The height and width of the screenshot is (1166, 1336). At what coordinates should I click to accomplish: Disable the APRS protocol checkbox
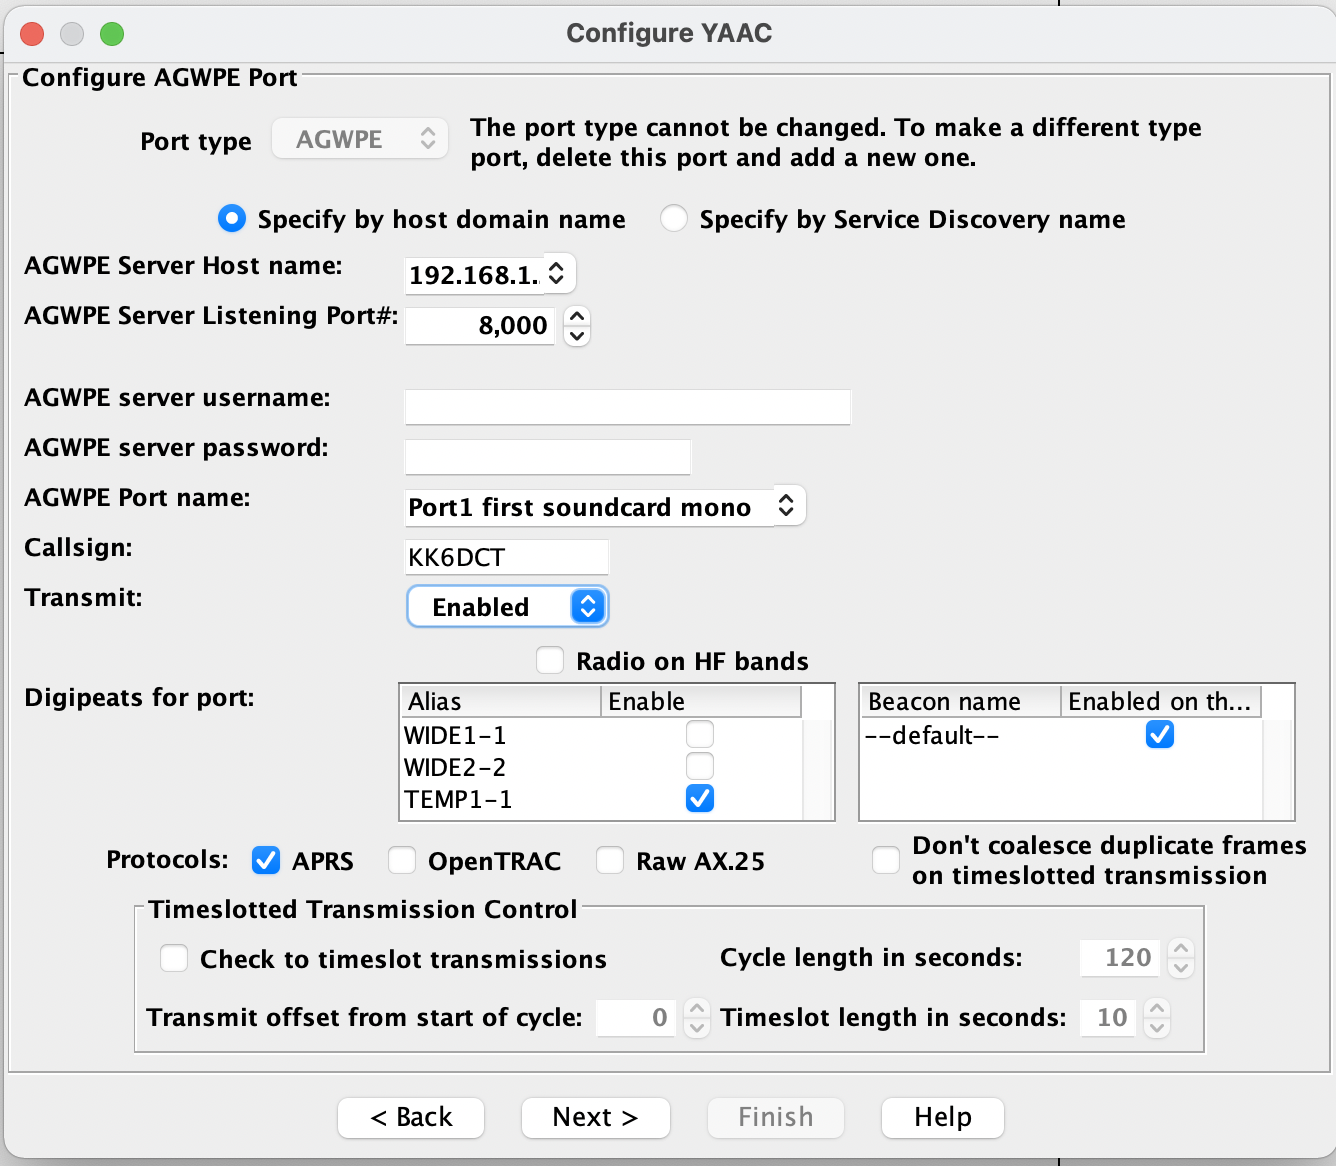(265, 860)
